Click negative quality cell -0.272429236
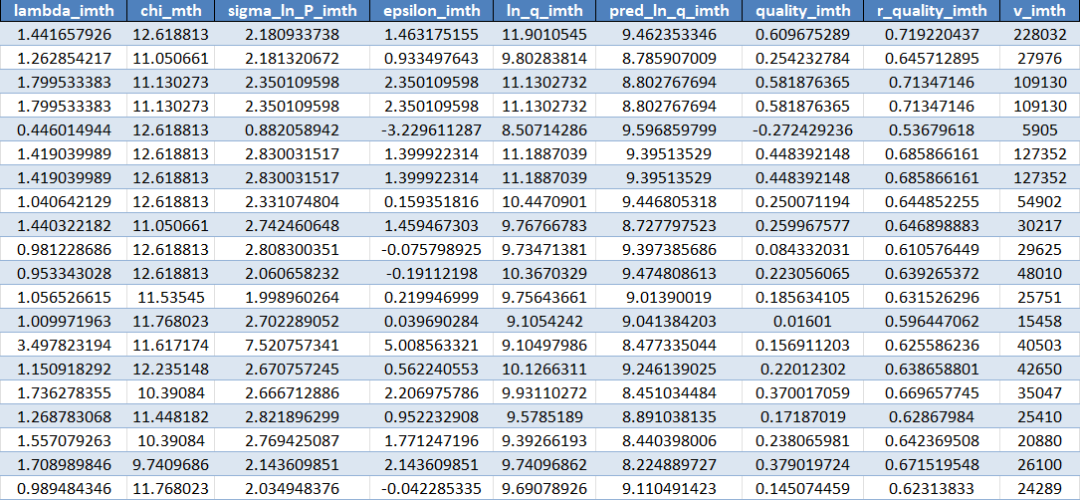1080x500 pixels. click(x=802, y=129)
